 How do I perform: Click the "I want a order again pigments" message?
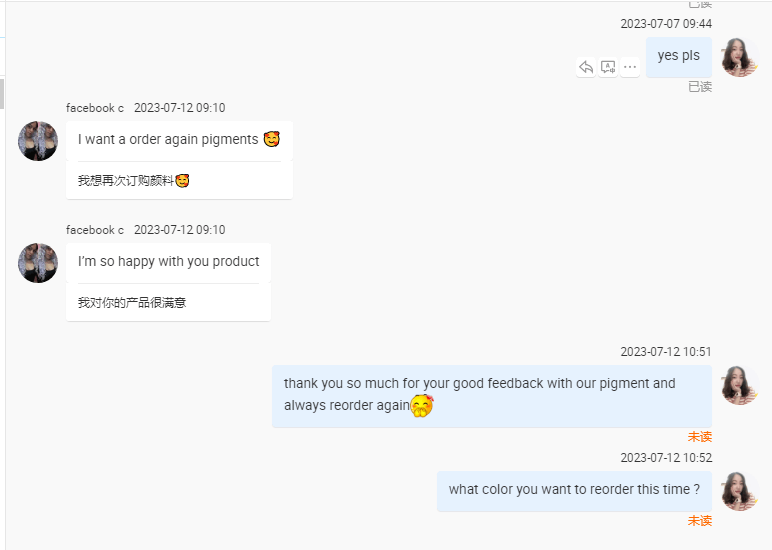[x=168, y=140]
